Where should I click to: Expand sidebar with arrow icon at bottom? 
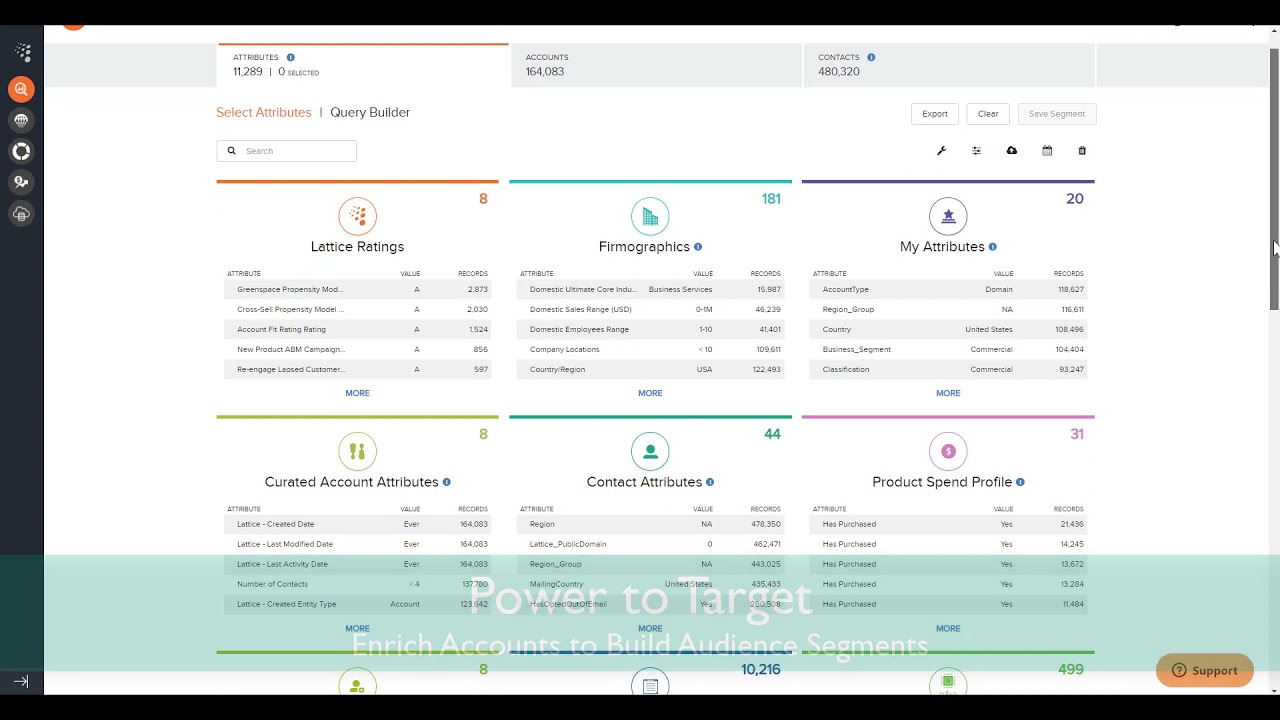coord(21,682)
